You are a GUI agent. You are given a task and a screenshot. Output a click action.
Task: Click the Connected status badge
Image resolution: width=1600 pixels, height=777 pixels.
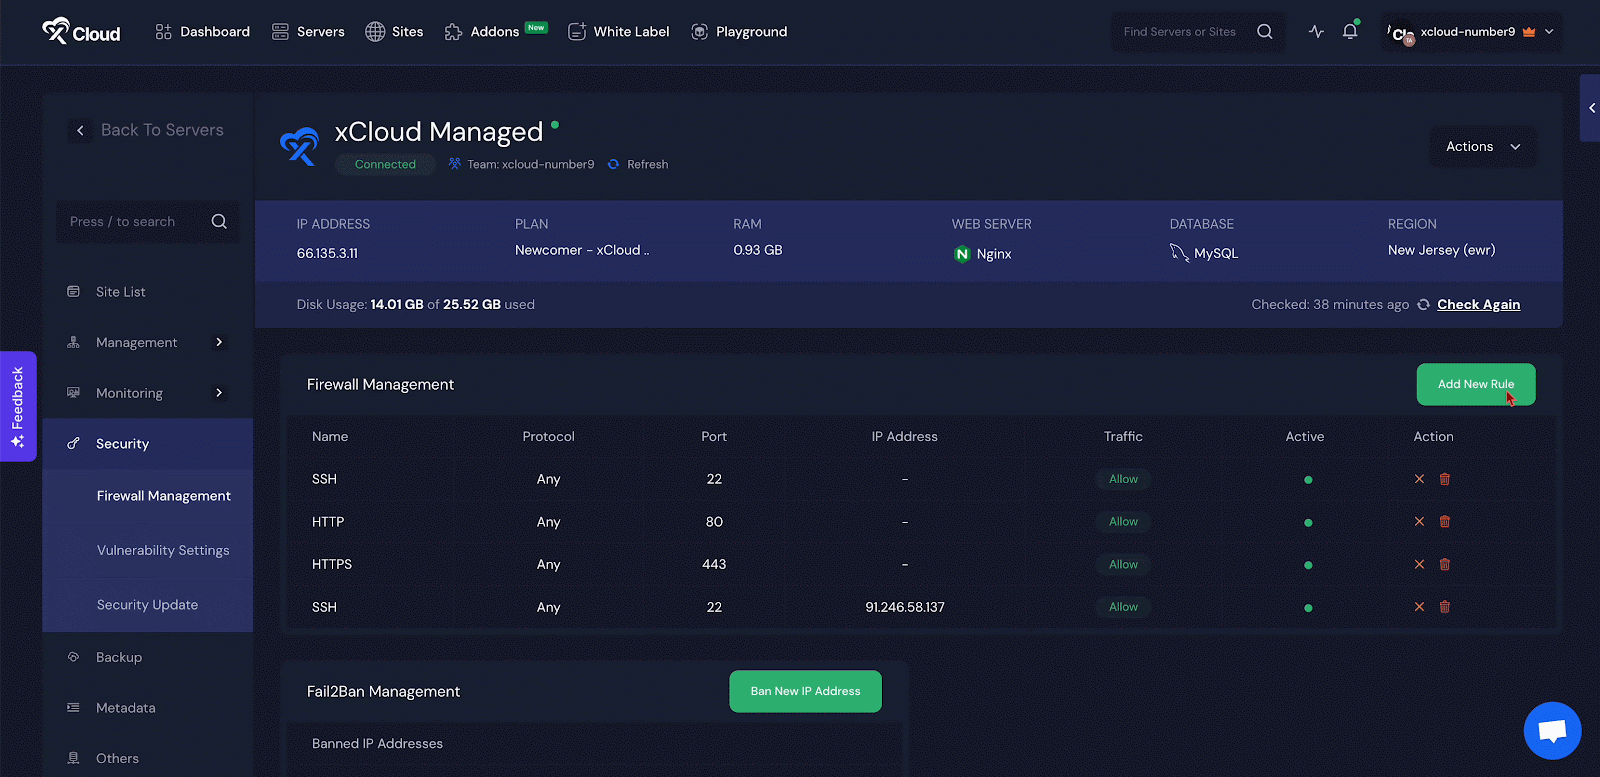tap(385, 164)
